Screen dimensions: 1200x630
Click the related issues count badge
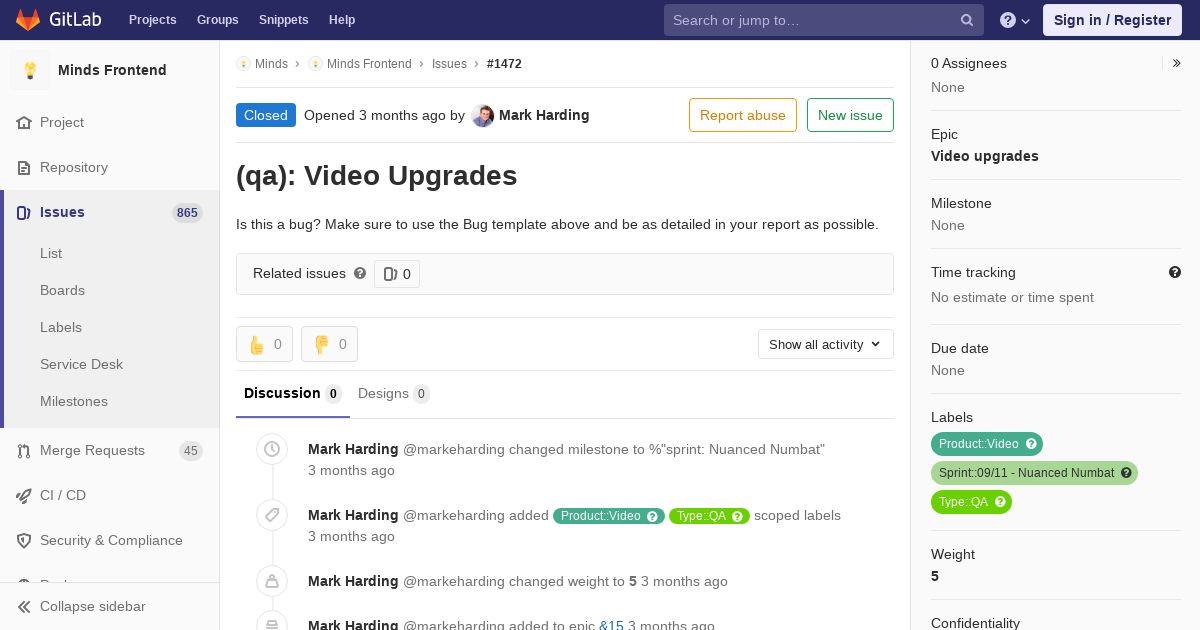[397, 274]
